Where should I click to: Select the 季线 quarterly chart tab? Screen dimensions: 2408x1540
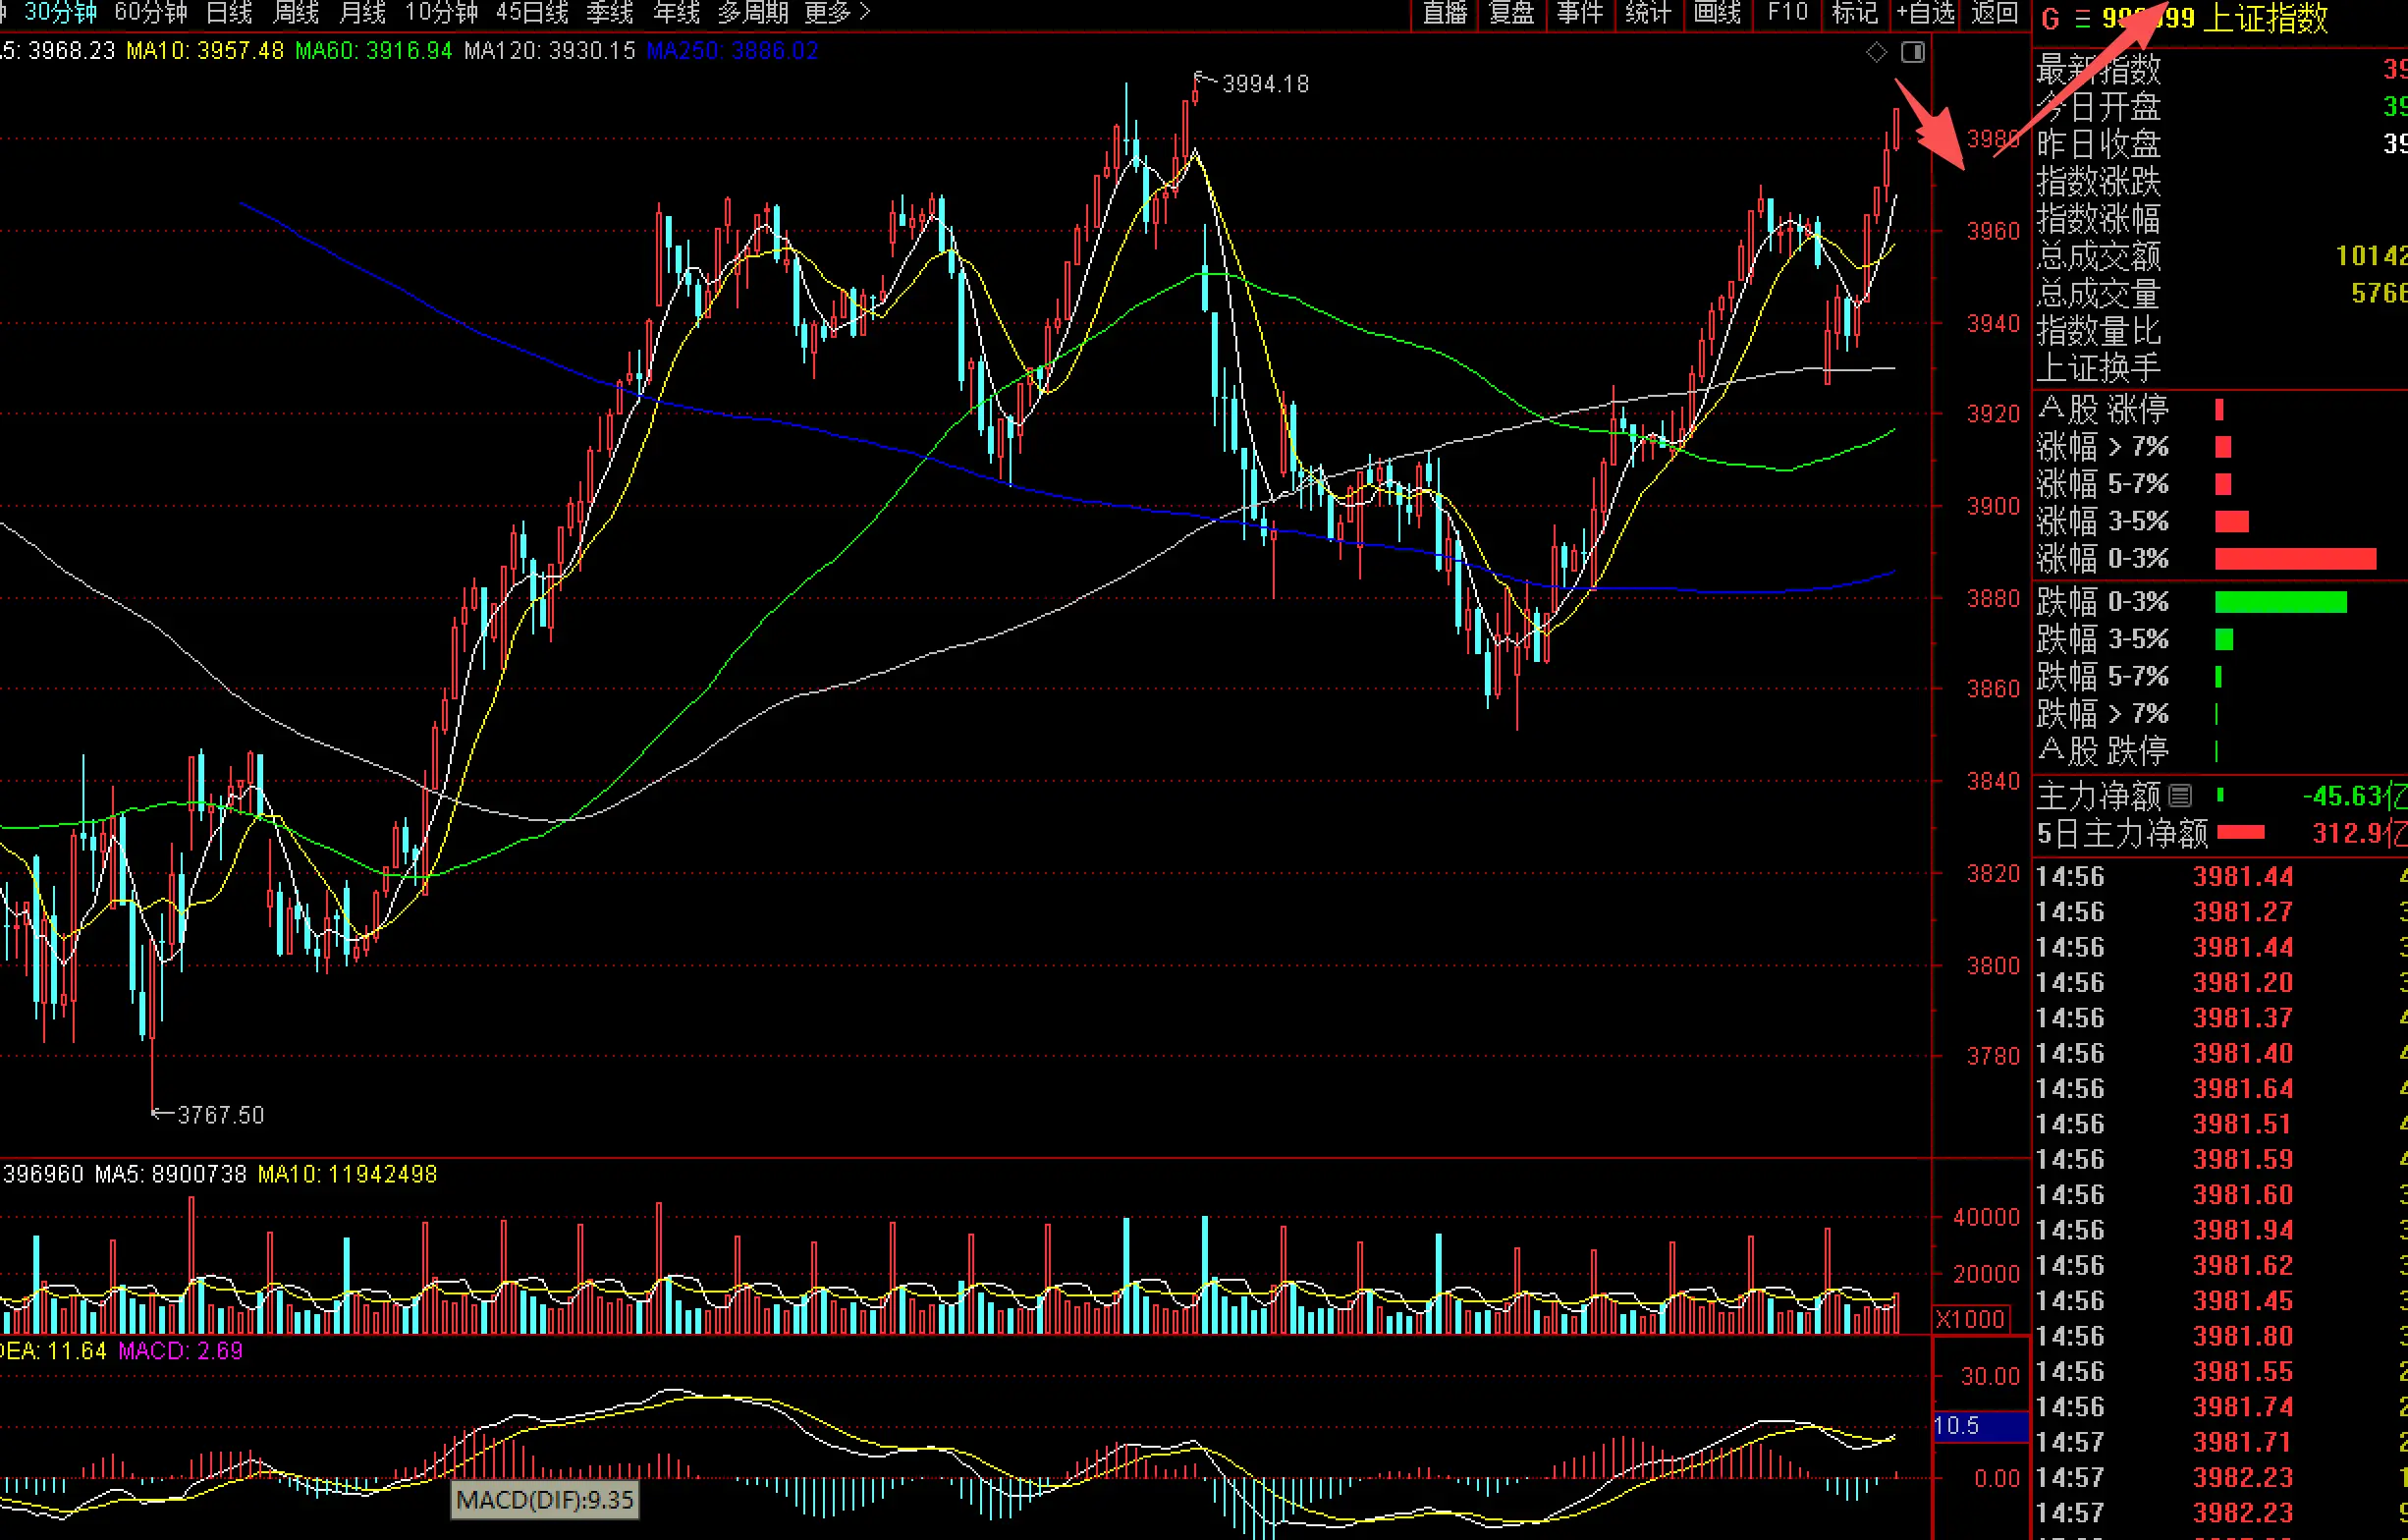click(x=610, y=12)
